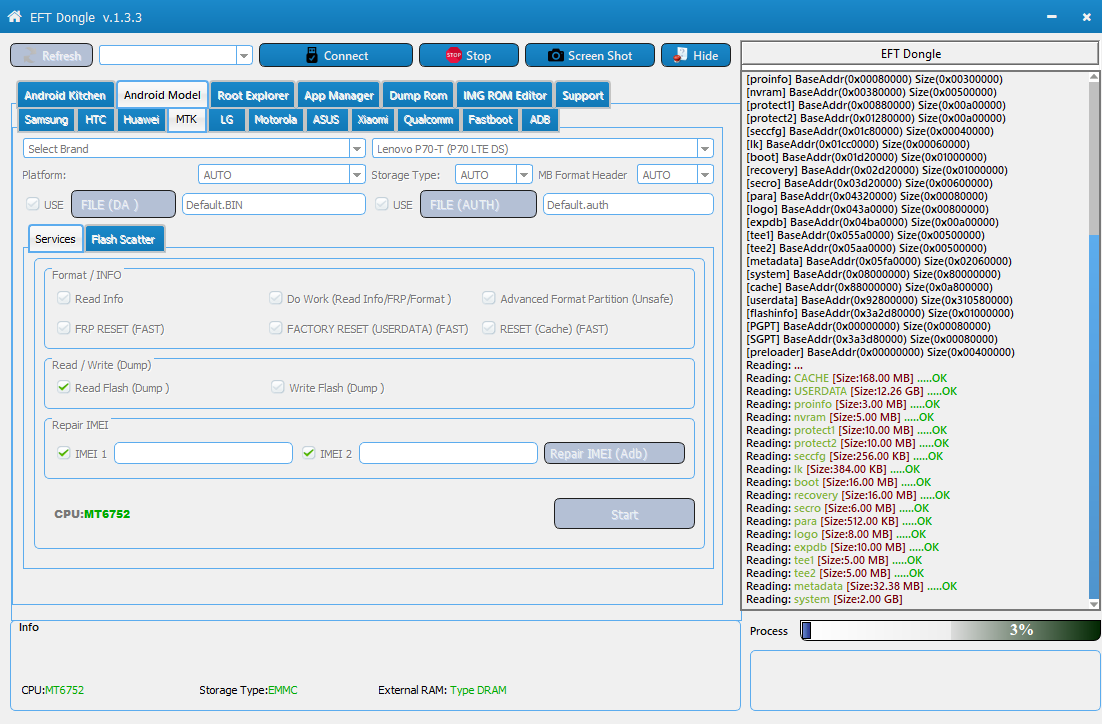The height and width of the screenshot is (724, 1102).
Task: Select the Motorola tab
Action: click(276, 119)
